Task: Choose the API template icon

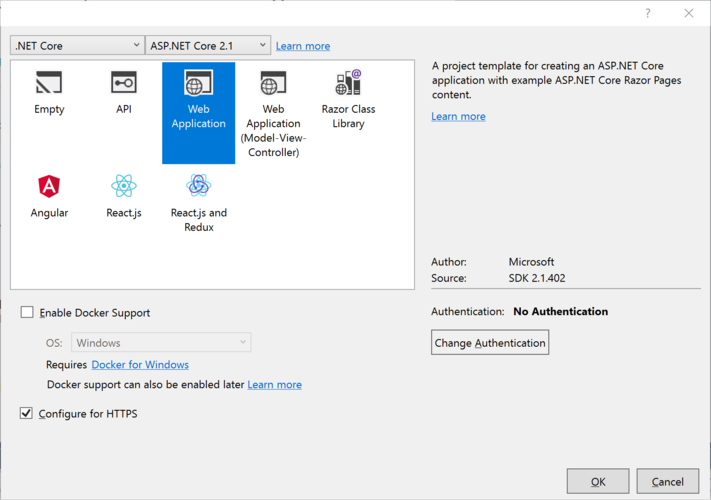Action: click(x=124, y=83)
